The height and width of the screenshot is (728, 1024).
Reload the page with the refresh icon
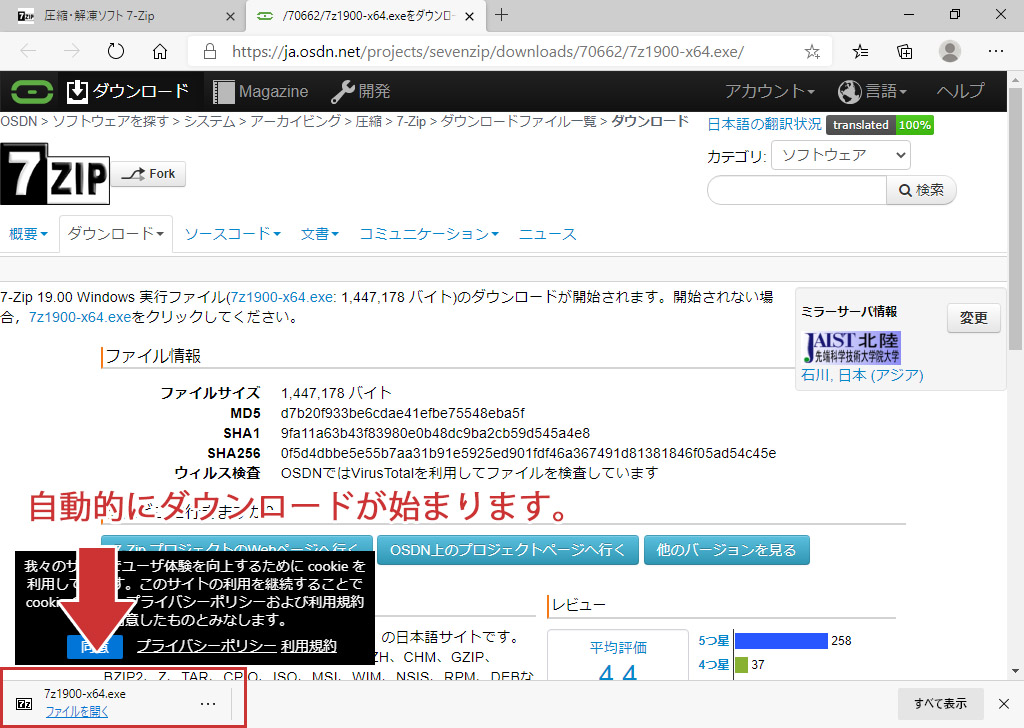point(116,51)
